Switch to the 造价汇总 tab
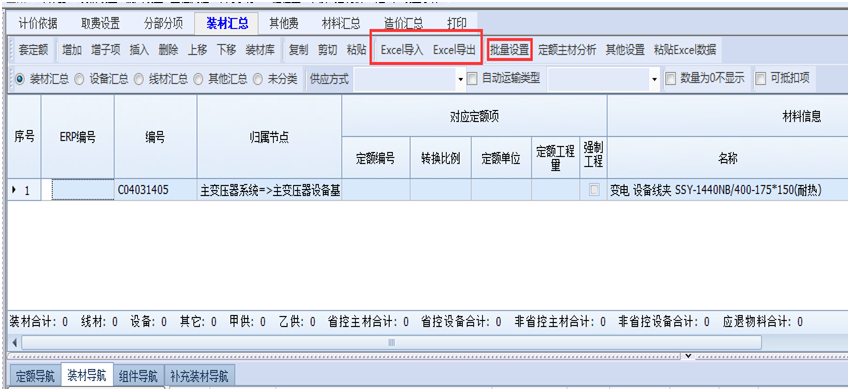The height and width of the screenshot is (391, 850). tap(403, 23)
